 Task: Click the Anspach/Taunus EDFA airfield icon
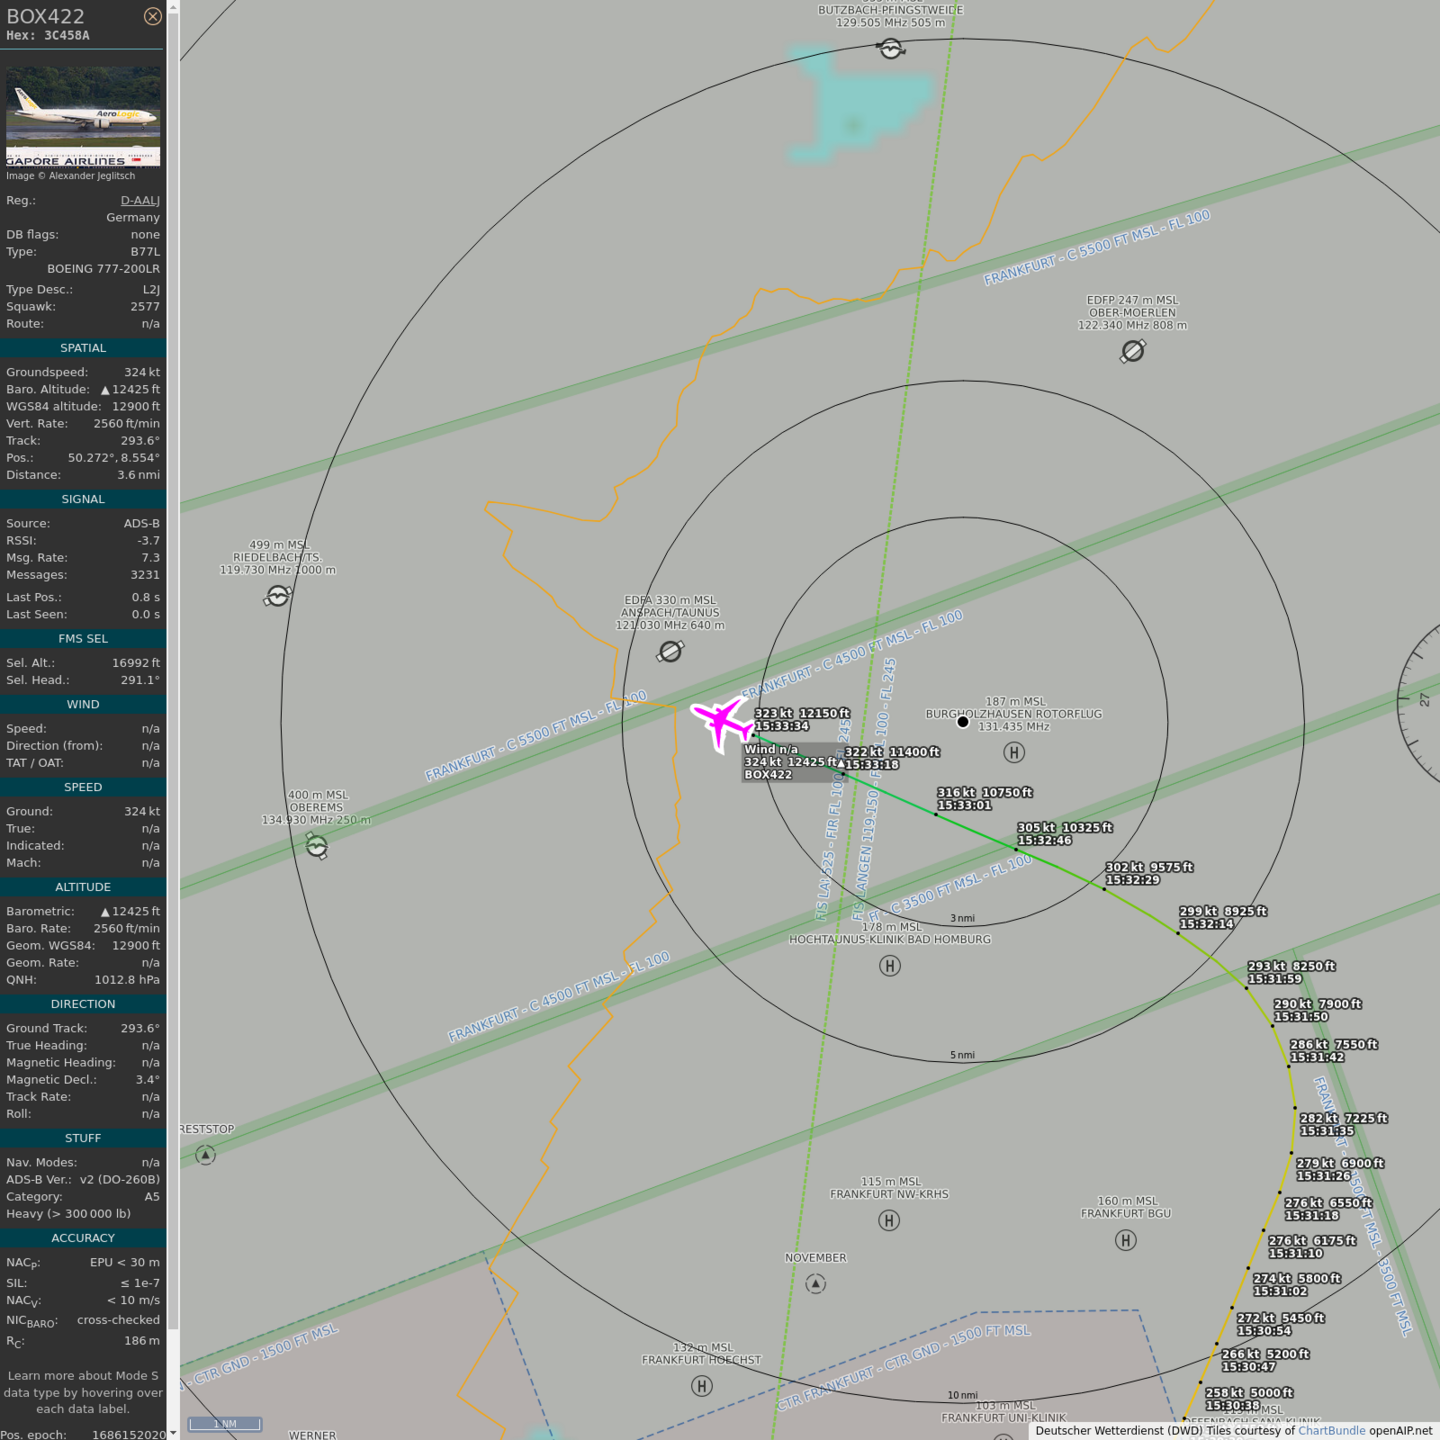(x=670, y=652)
